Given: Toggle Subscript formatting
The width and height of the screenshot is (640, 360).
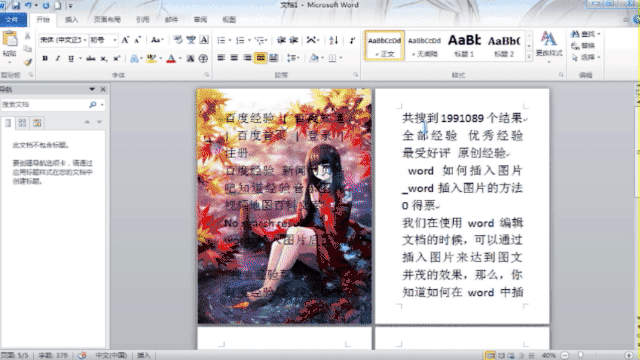Looking at the screenshot, I should [104, 59].
